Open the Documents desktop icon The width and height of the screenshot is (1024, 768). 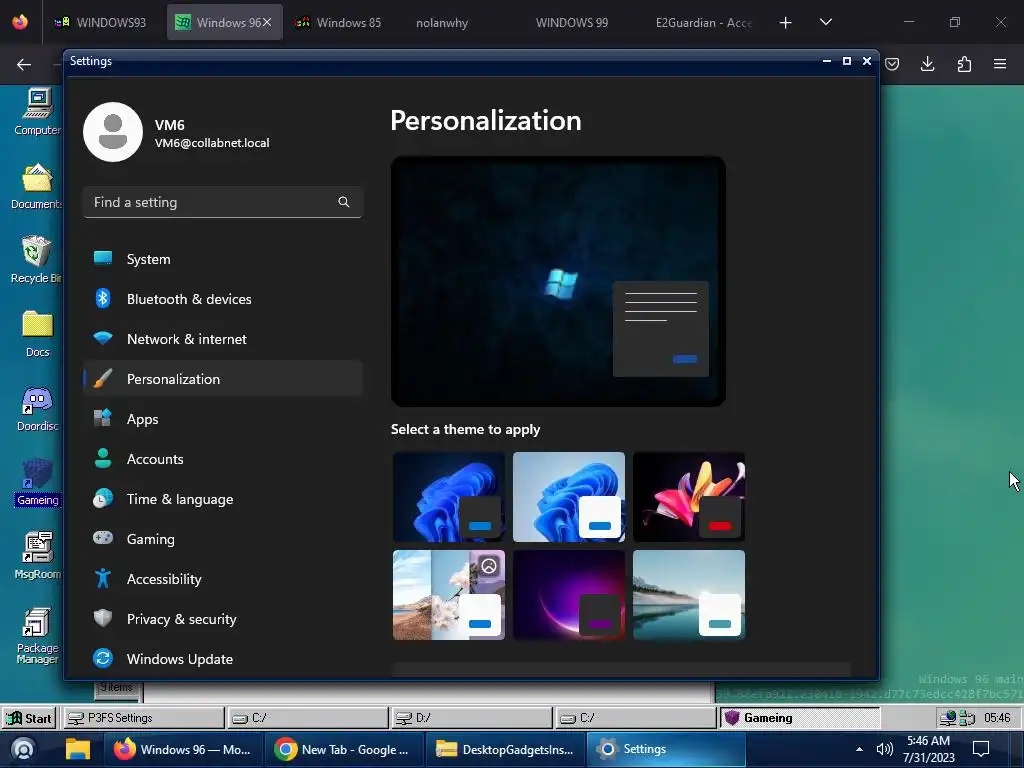pyautogui.click(x=37, y=186)
